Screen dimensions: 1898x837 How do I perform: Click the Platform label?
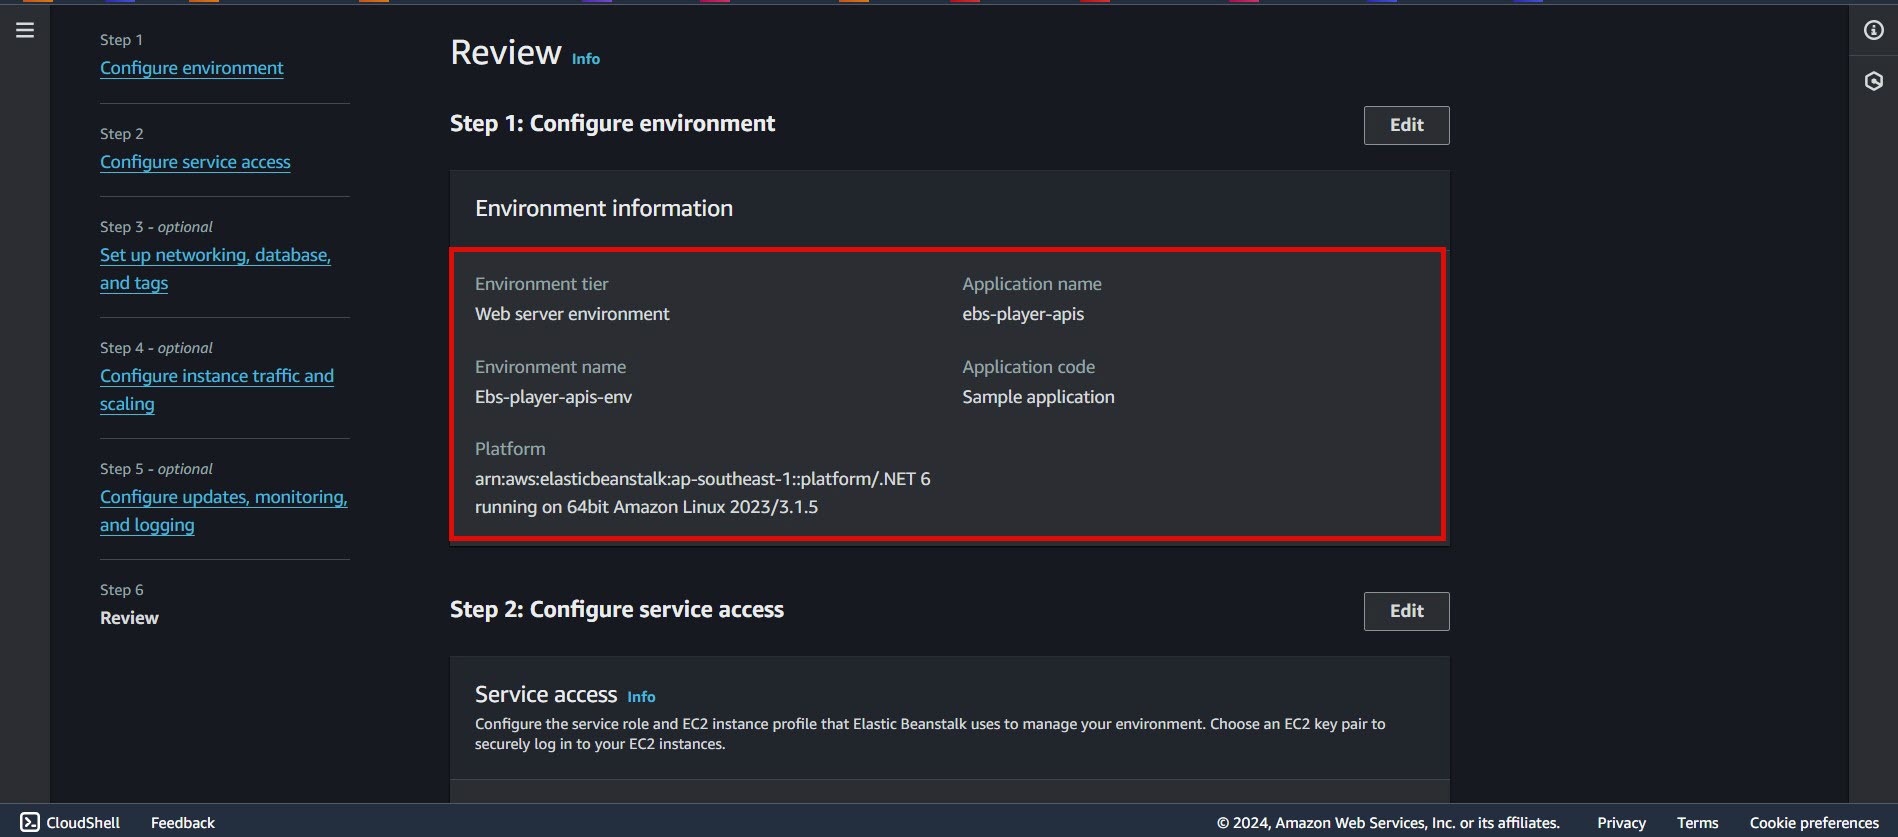(510, 449)
